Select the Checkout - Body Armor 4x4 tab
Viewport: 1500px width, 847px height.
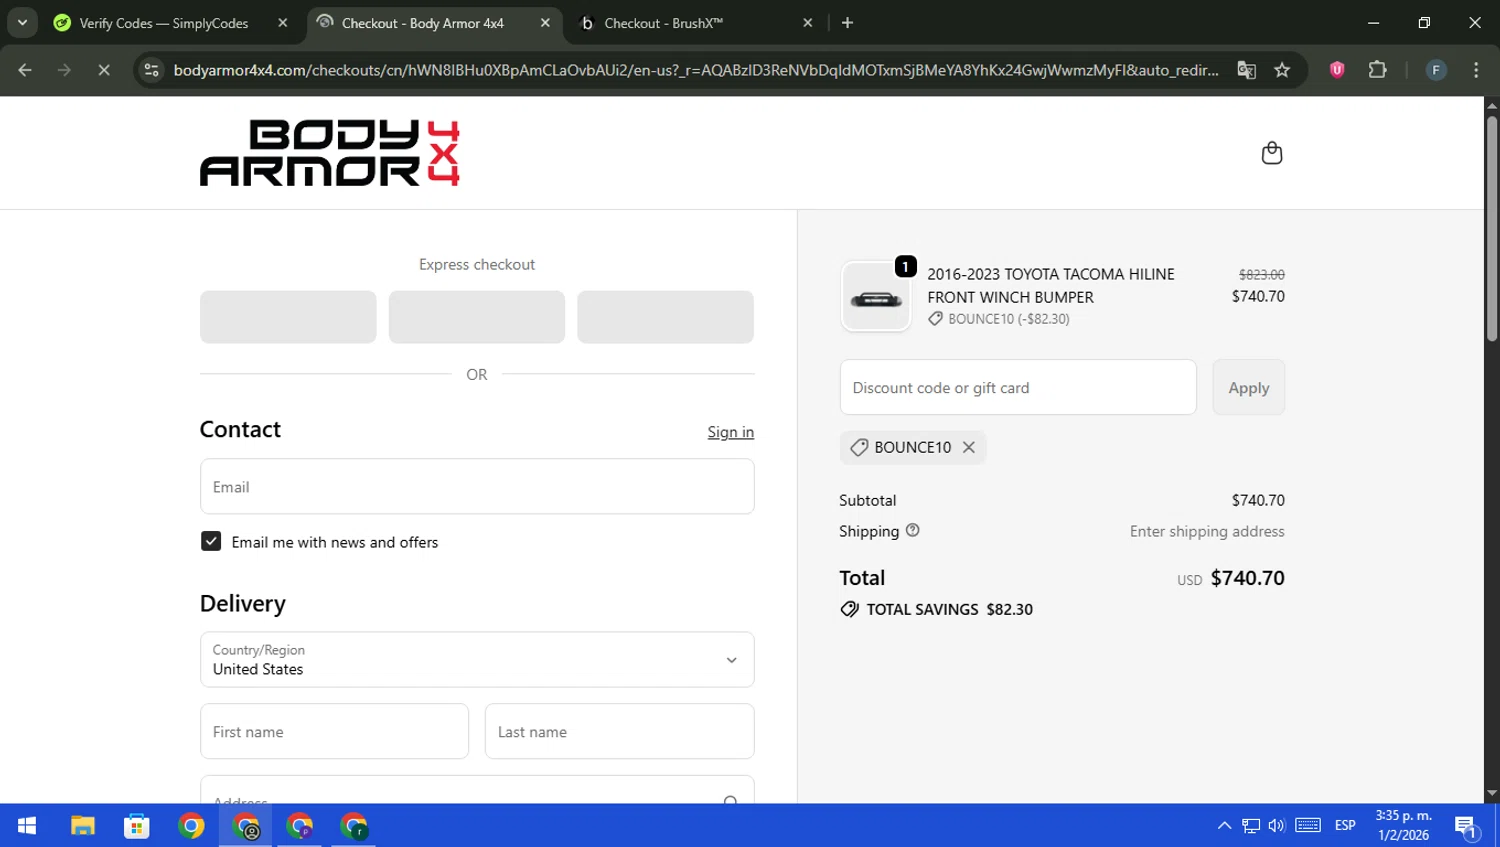[x=423, y=23]
